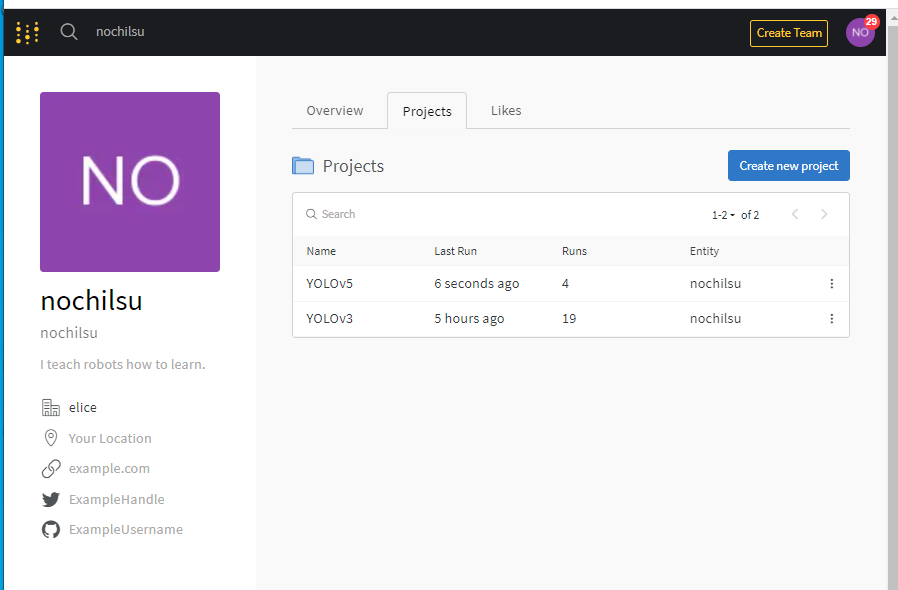Click the large nochilsu display name
This screenshot has height=590, width=898.
point(91,301)
